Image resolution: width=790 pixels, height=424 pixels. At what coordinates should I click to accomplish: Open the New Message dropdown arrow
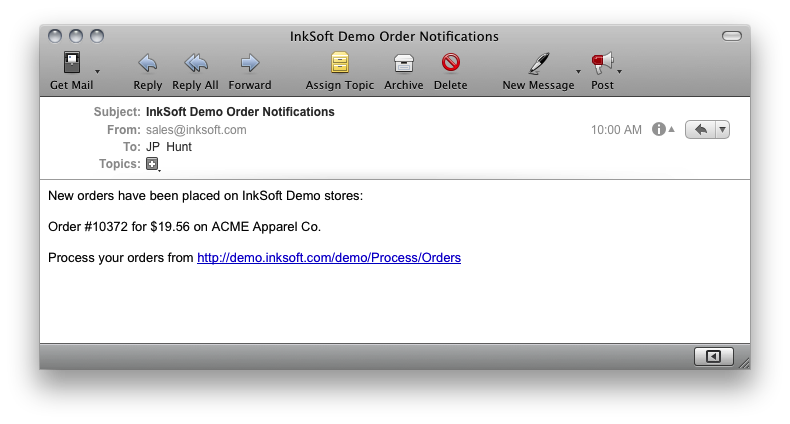pos(578,72)
